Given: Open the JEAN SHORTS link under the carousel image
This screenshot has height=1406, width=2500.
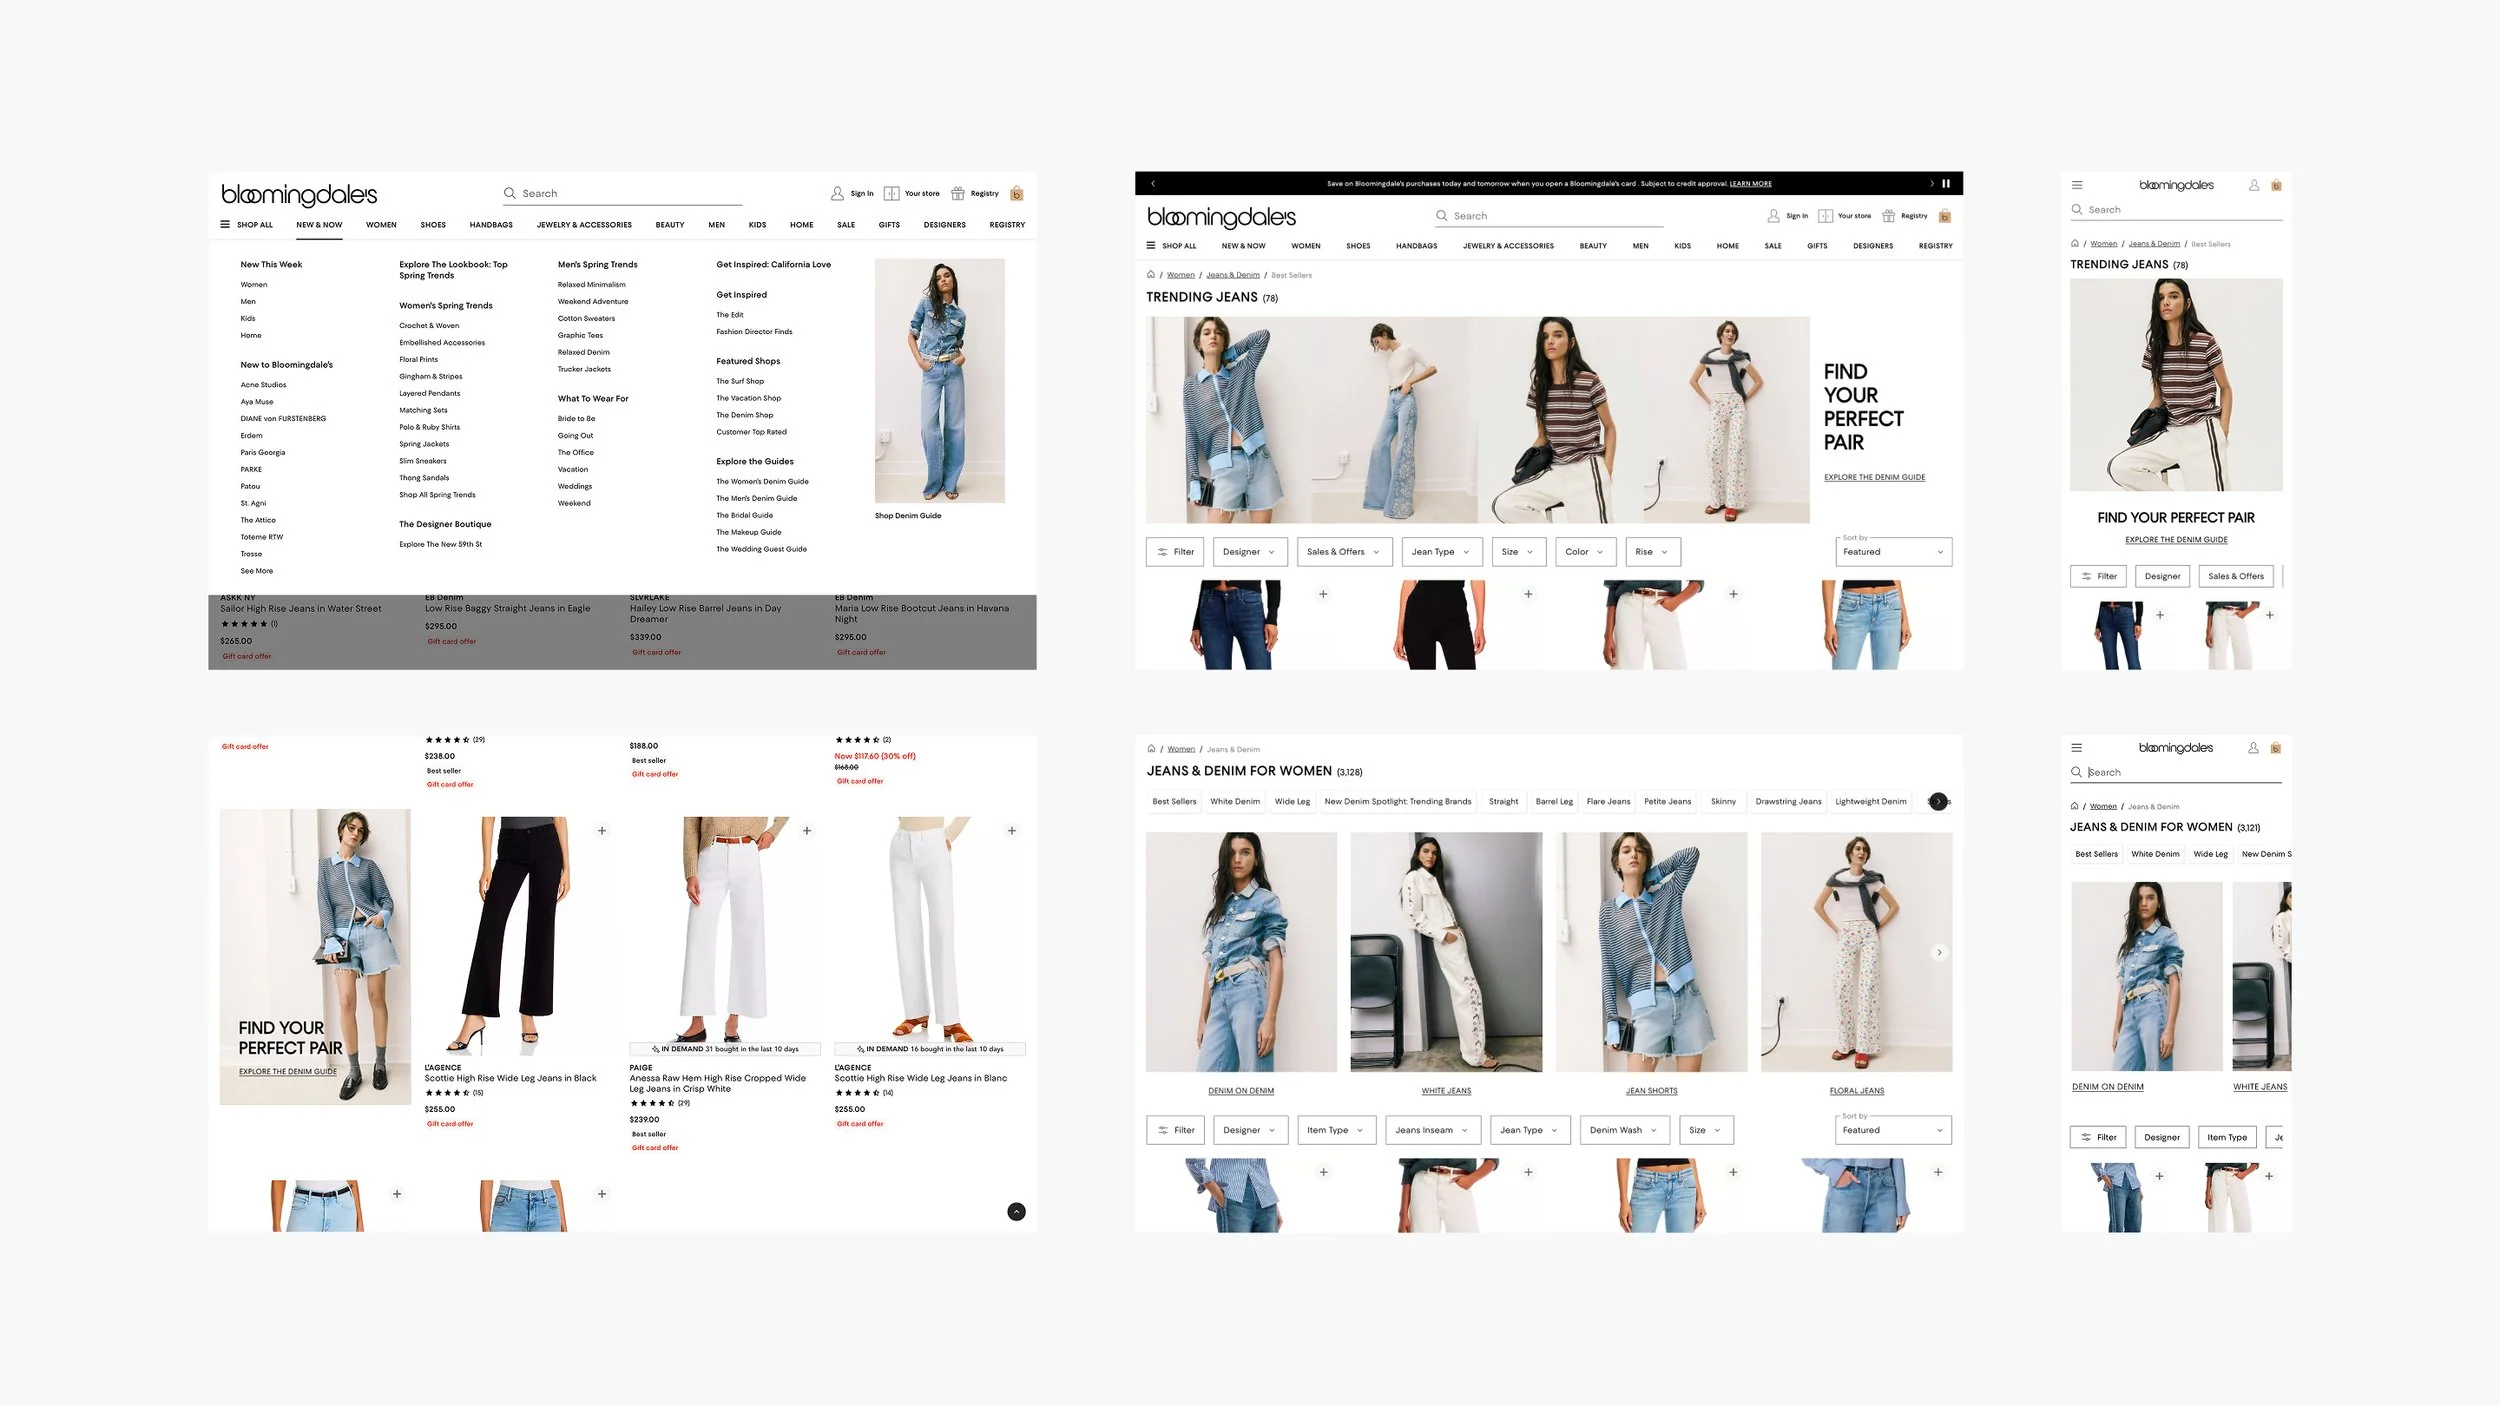Looking at the screenshot, I should point(1651,1091).
